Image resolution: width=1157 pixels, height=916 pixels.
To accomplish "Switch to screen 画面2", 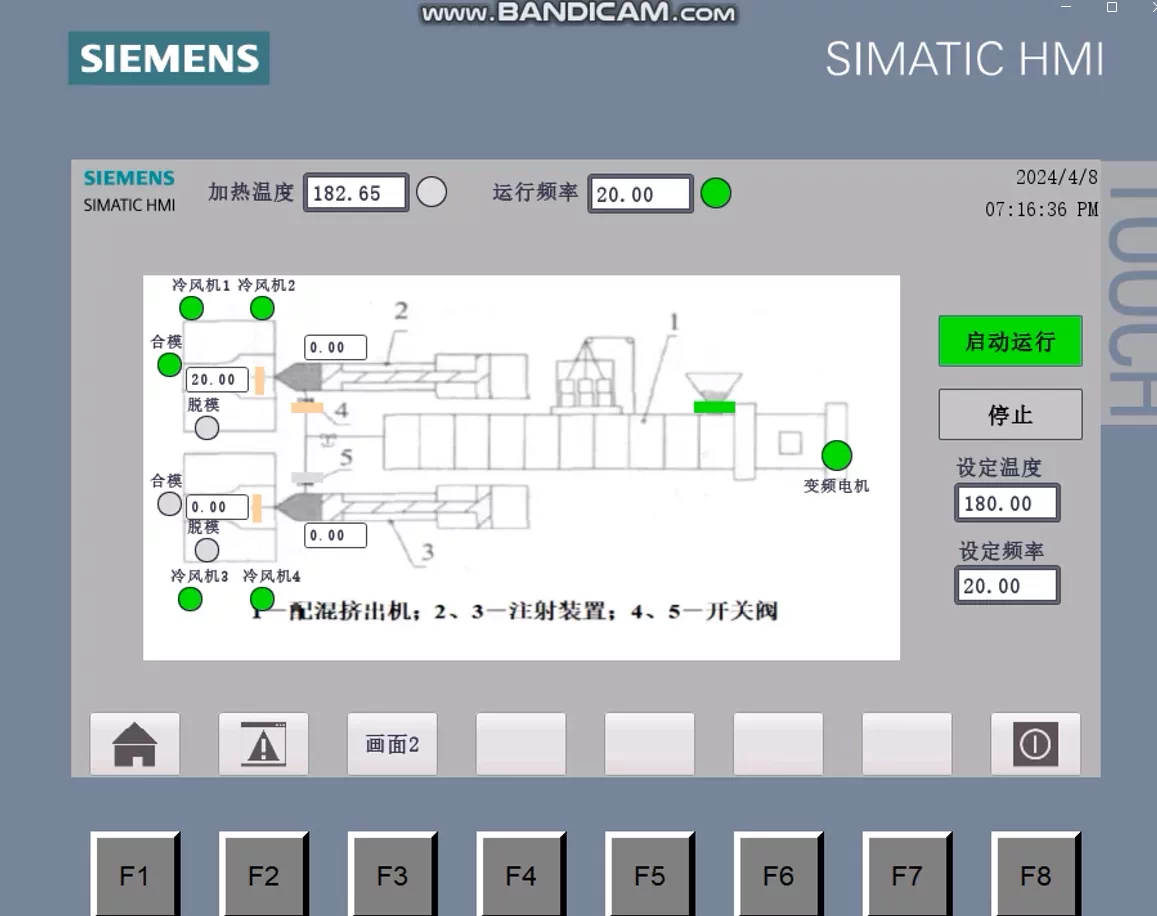I will click(x=392, y=743).
